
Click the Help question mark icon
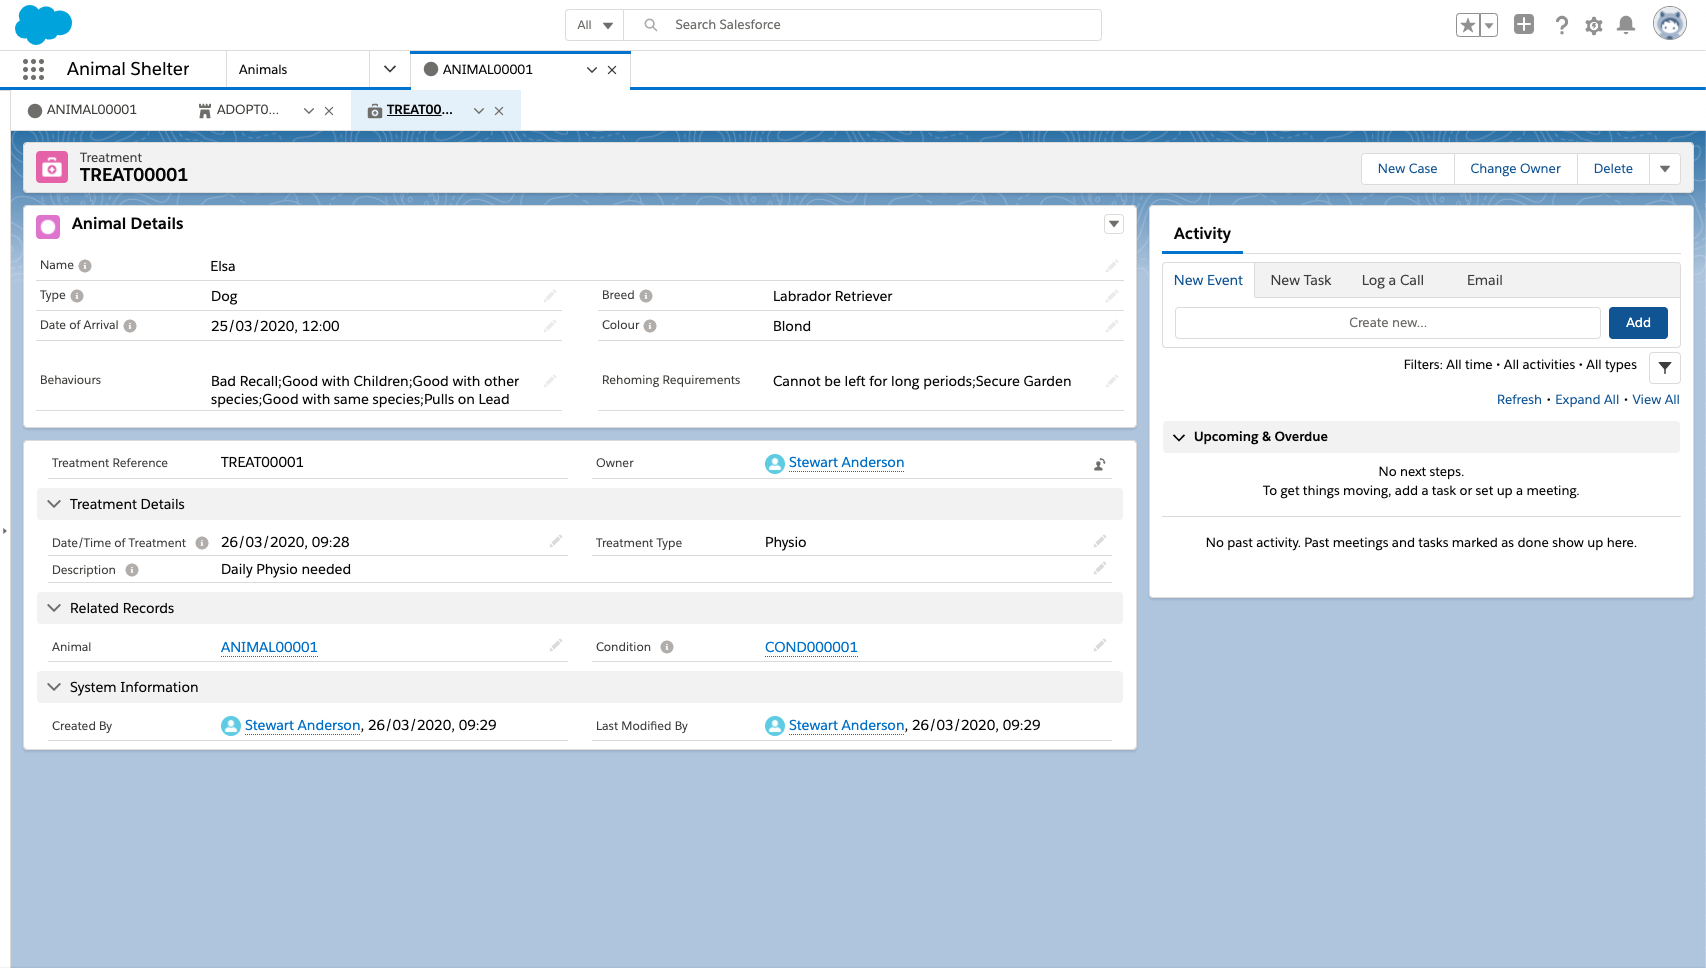click(x=1561, y=25)
